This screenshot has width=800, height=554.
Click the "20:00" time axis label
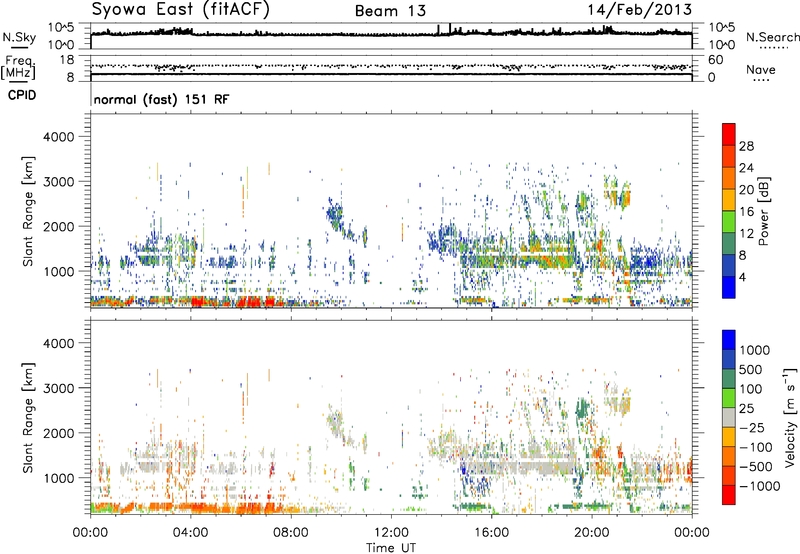pyautogui.click(x=592, y=533)
